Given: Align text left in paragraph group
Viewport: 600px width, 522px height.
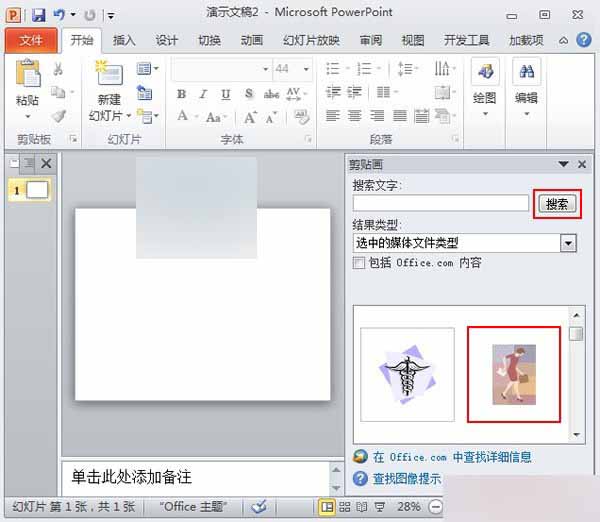Looking at the screenshot, I should coord(332,116).
